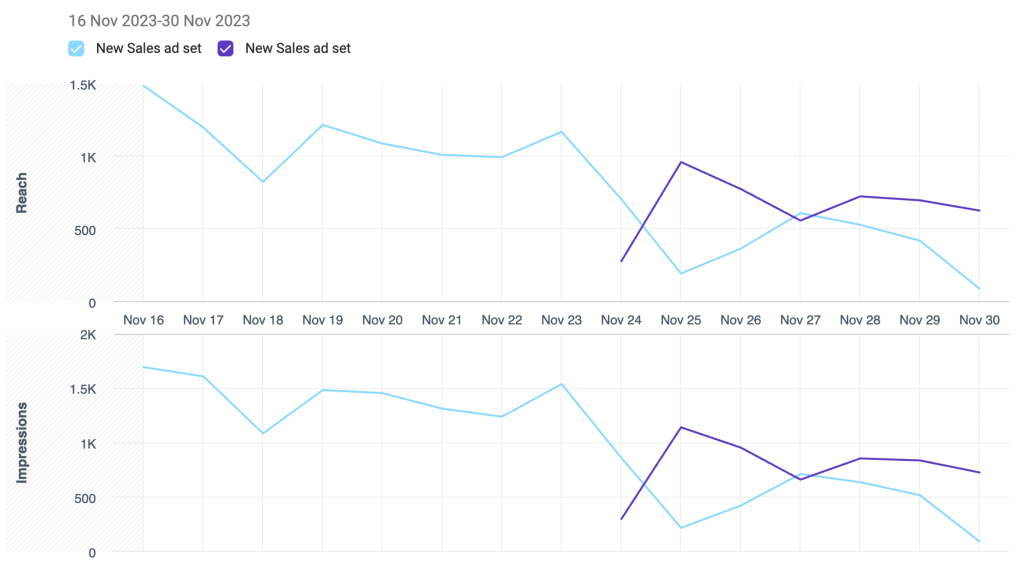This screenshot has height=567, width=1023.
Task: Click the purple Impressions end point at Nov 30
Action: click(x=979, y=472)
